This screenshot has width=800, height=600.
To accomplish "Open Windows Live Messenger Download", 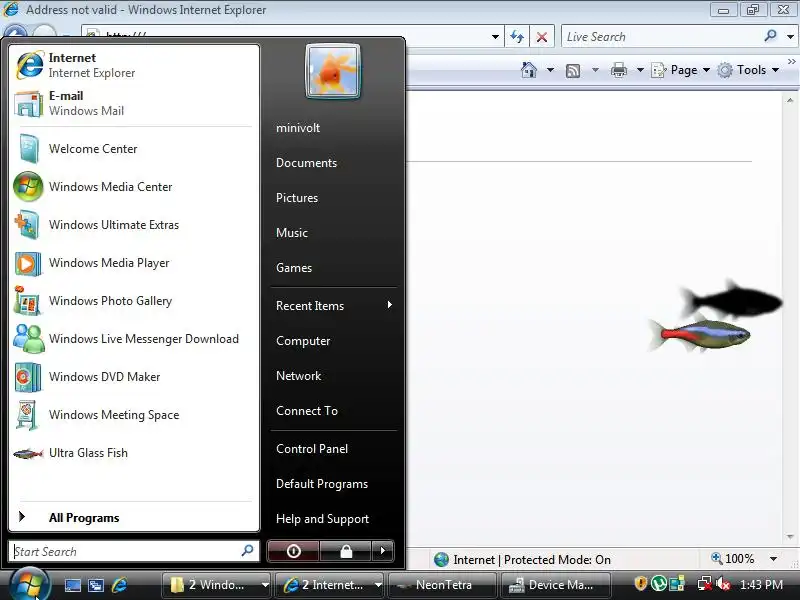I will click(x=134, y=339).
